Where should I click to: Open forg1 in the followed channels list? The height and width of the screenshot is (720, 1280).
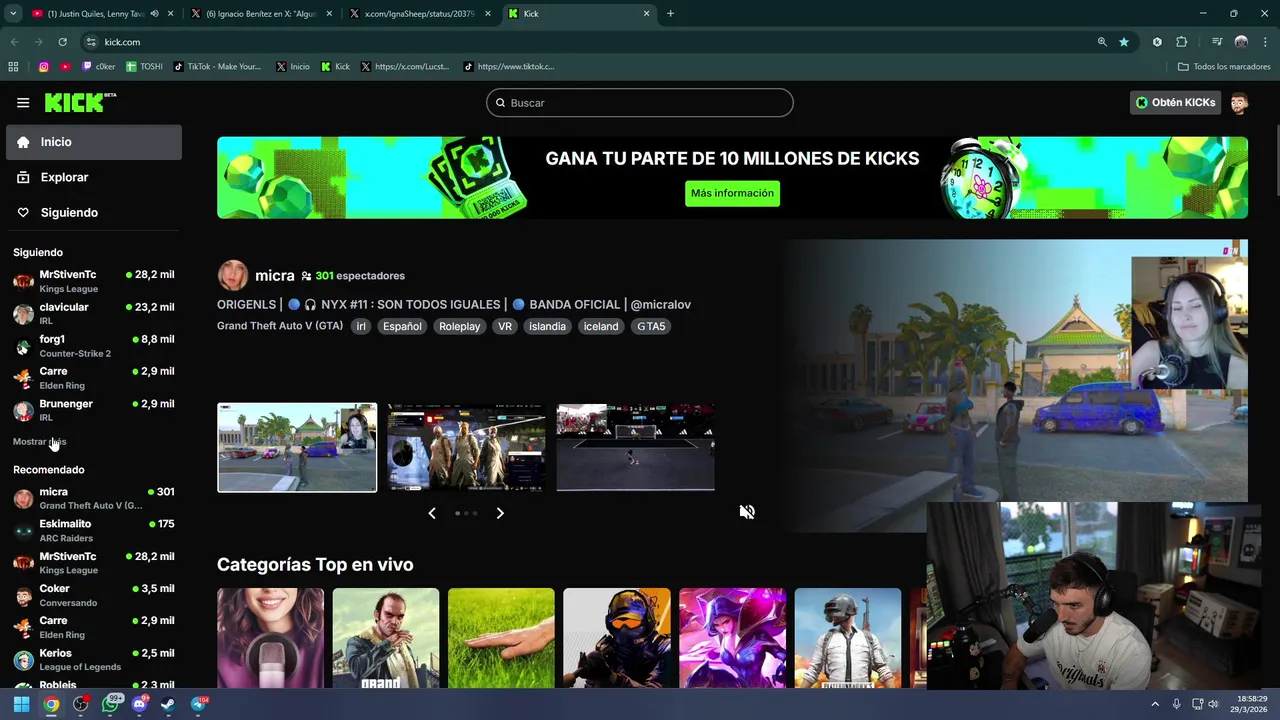pos(94,346)
